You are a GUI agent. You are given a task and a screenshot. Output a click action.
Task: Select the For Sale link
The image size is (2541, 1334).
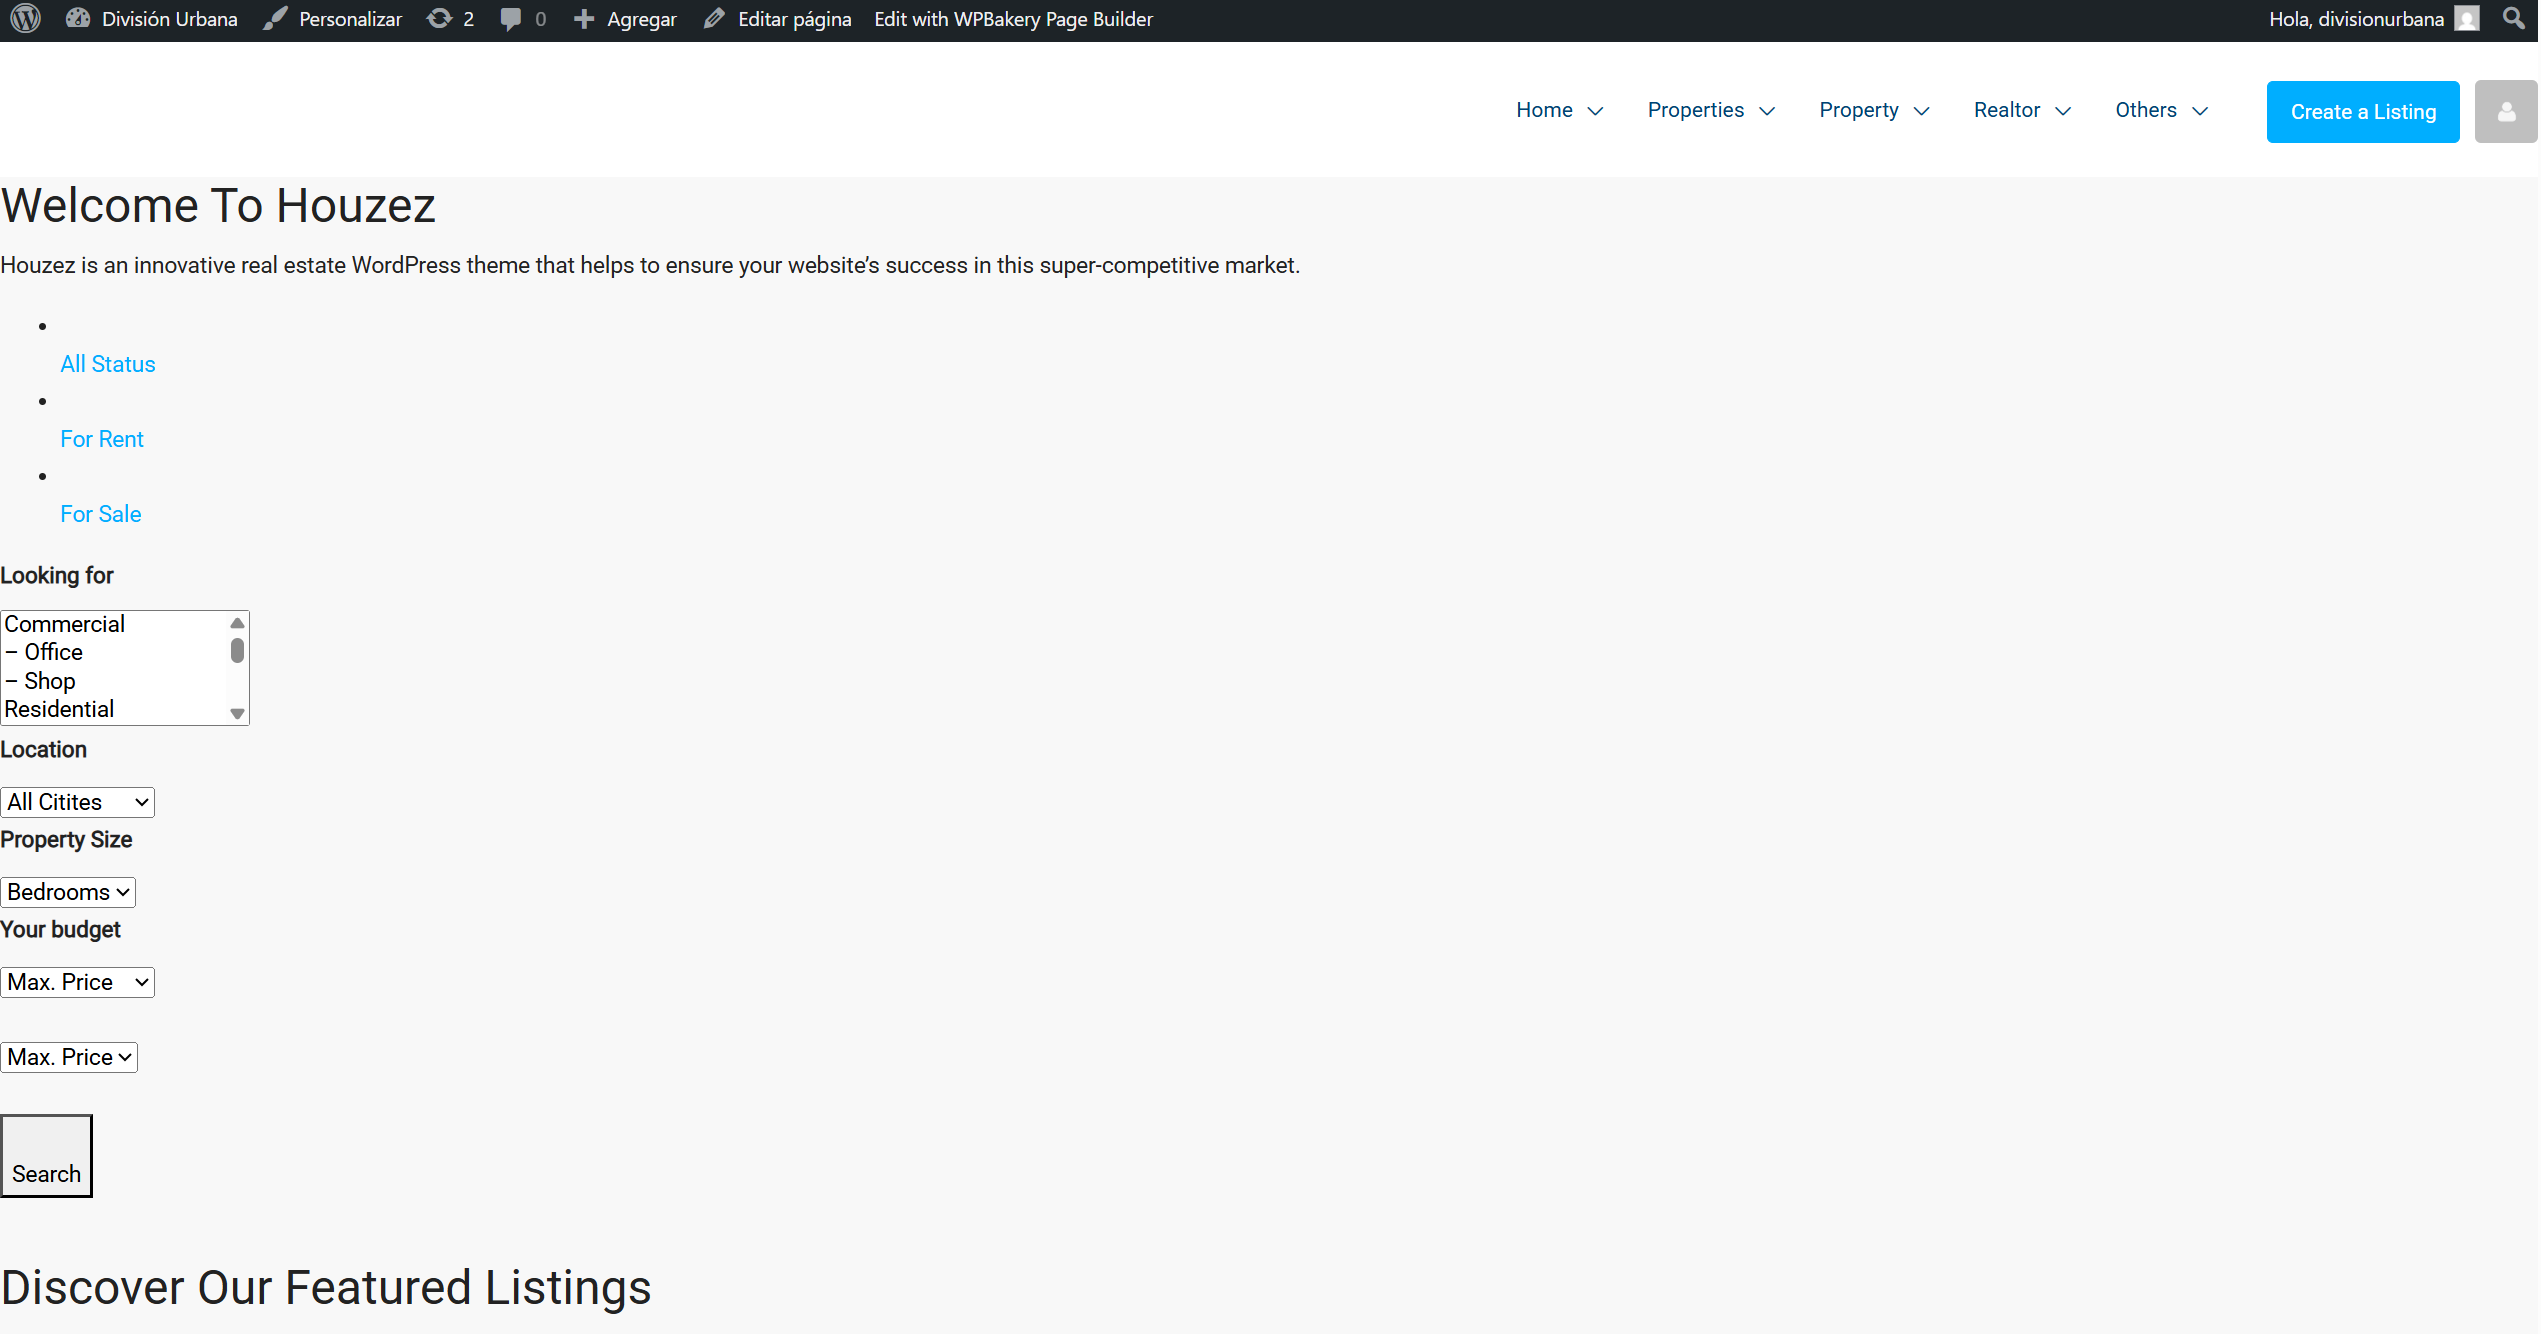101,514
